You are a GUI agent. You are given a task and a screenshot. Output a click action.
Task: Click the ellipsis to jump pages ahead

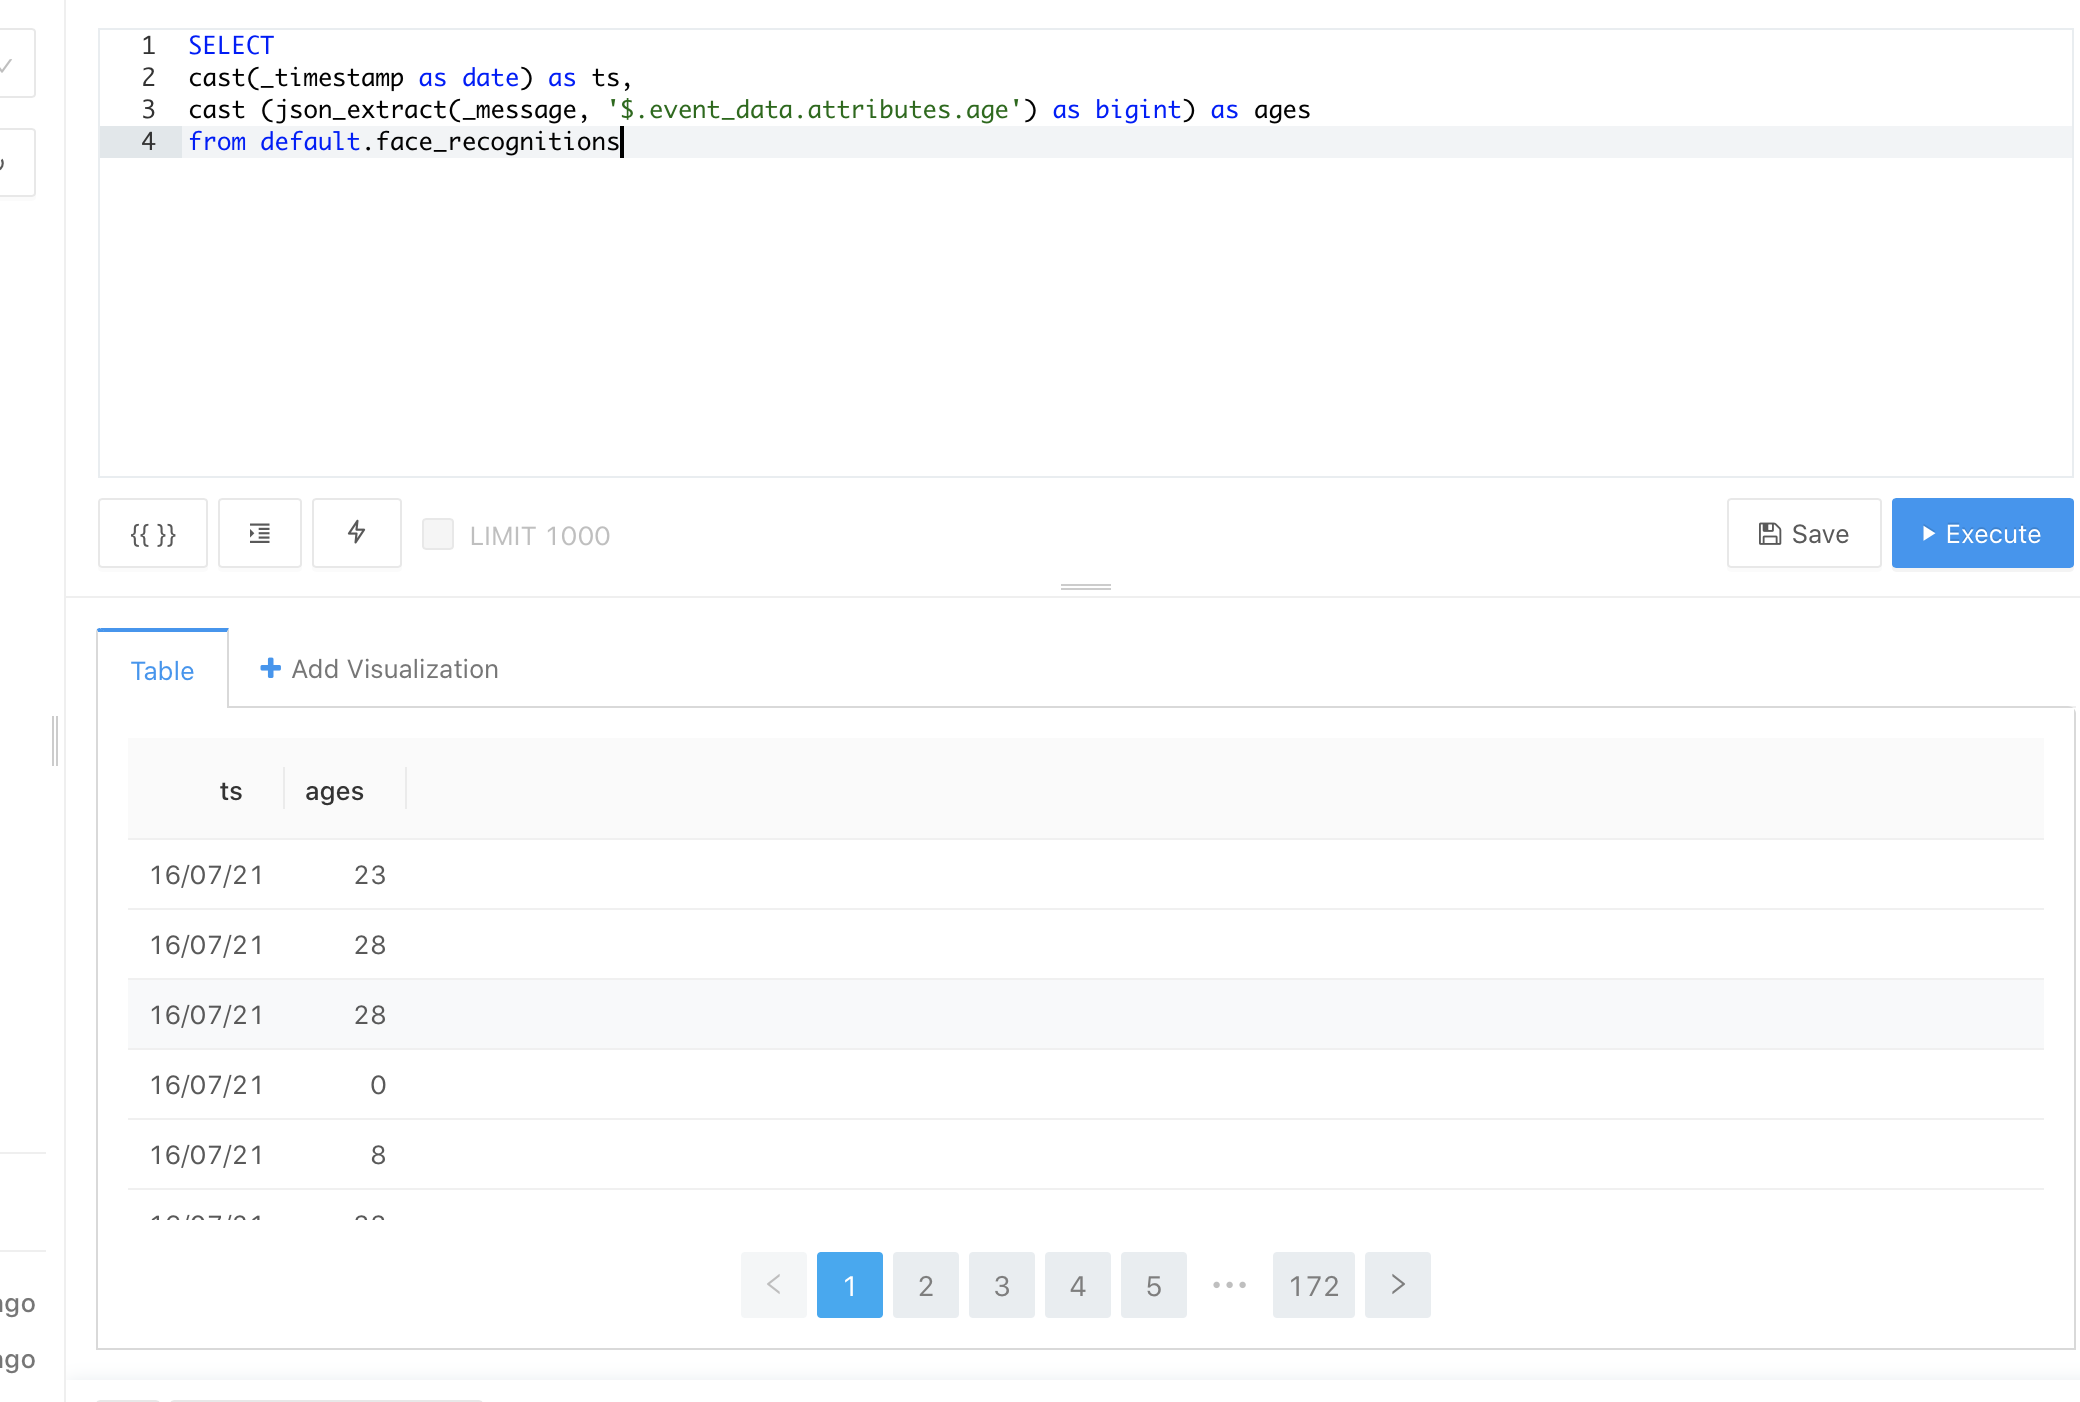(1230, 1285)
